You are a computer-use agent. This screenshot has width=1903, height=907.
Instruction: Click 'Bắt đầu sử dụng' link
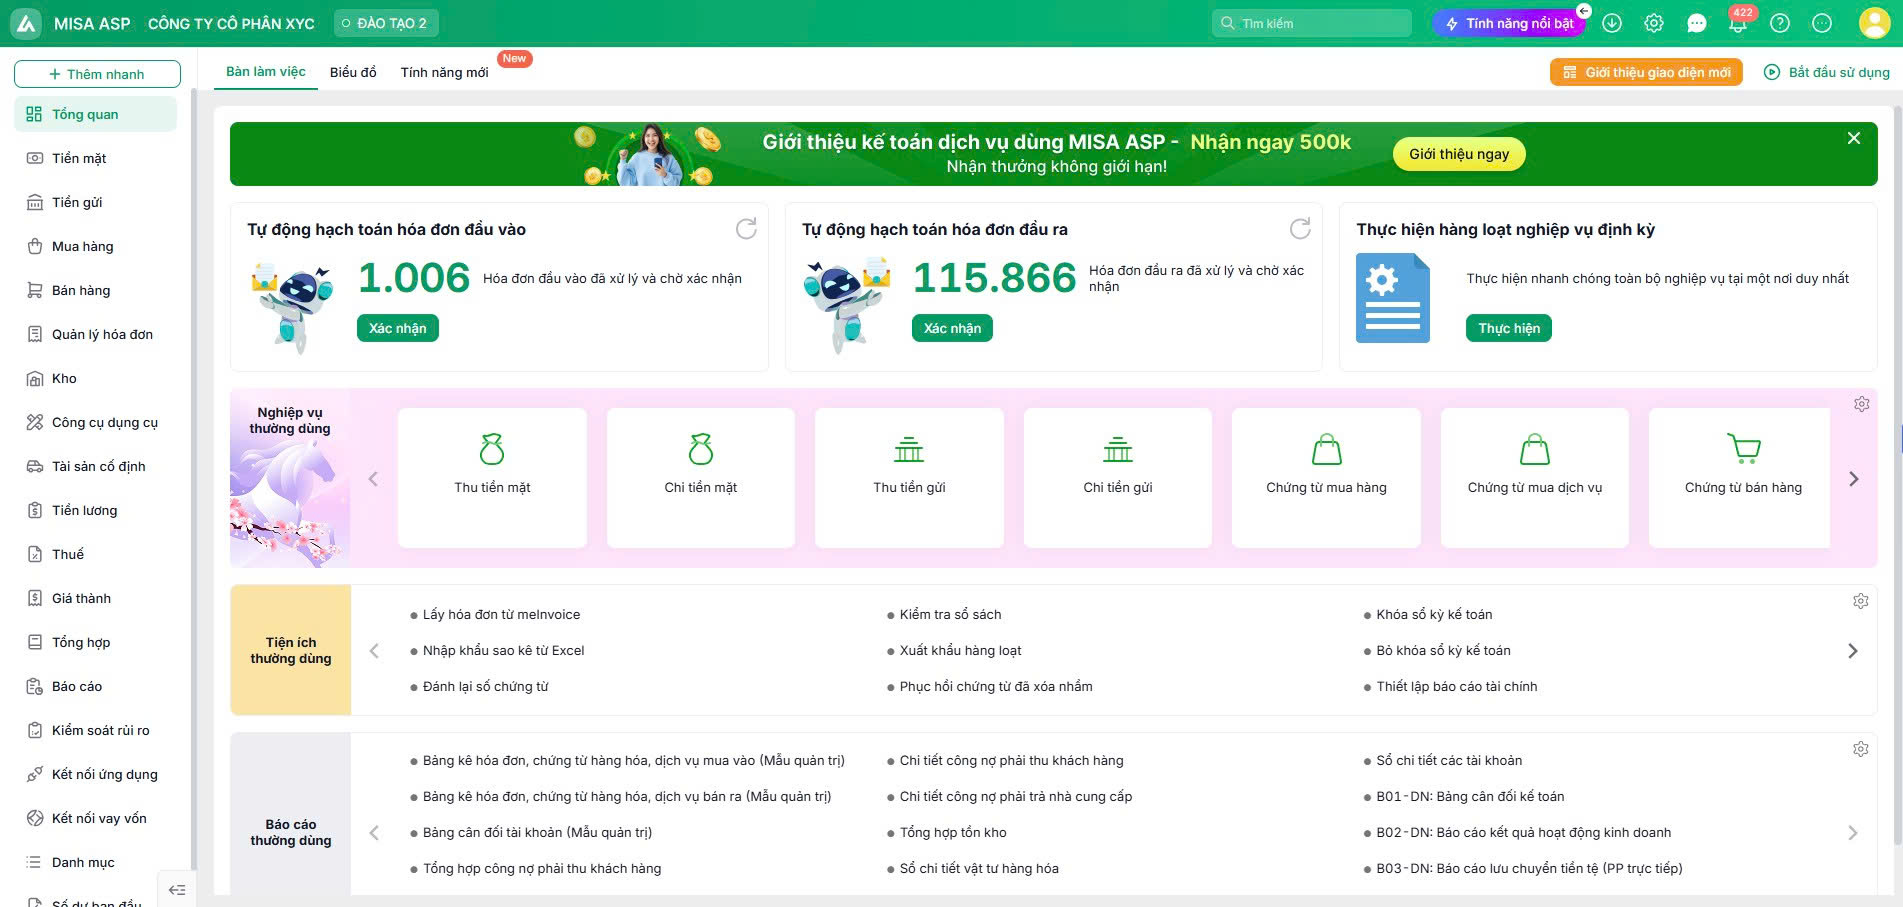(x=1827, y=72)
